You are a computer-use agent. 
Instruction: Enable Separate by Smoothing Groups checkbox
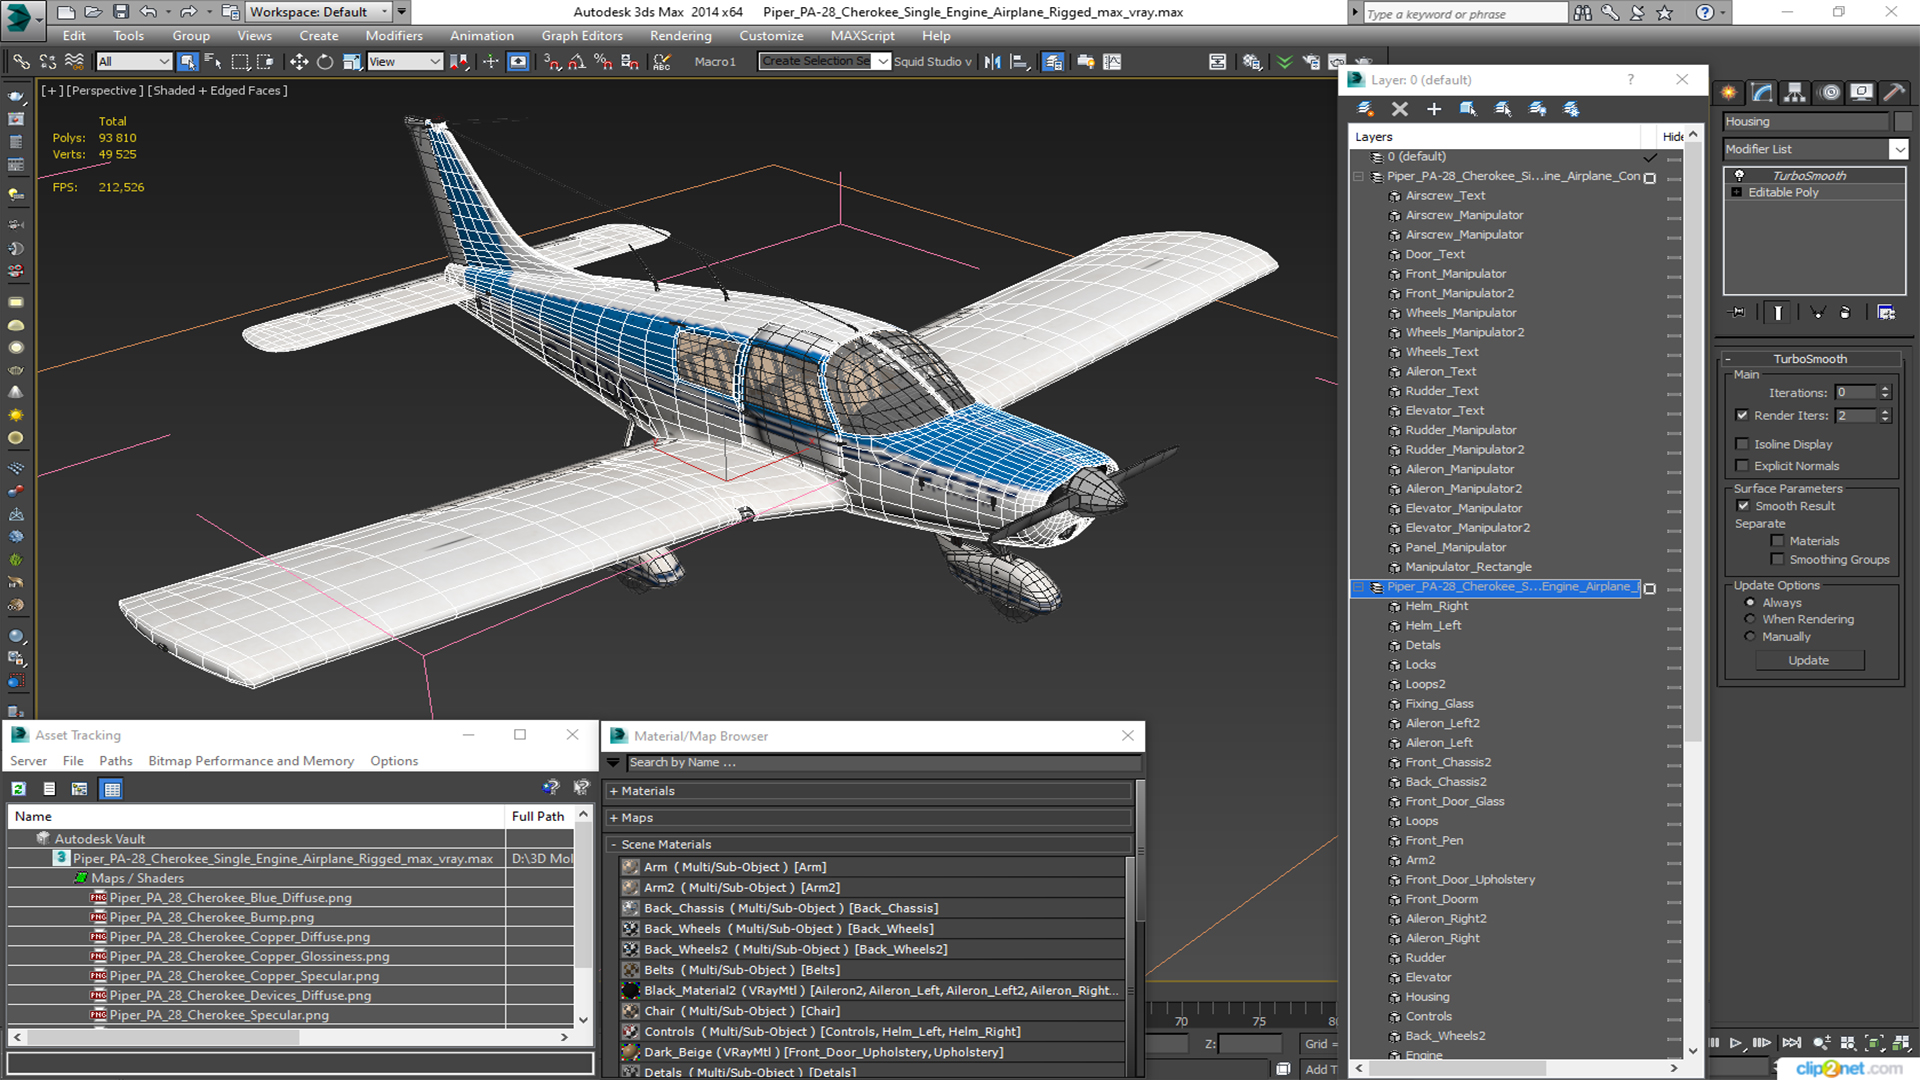point(1777,560)
